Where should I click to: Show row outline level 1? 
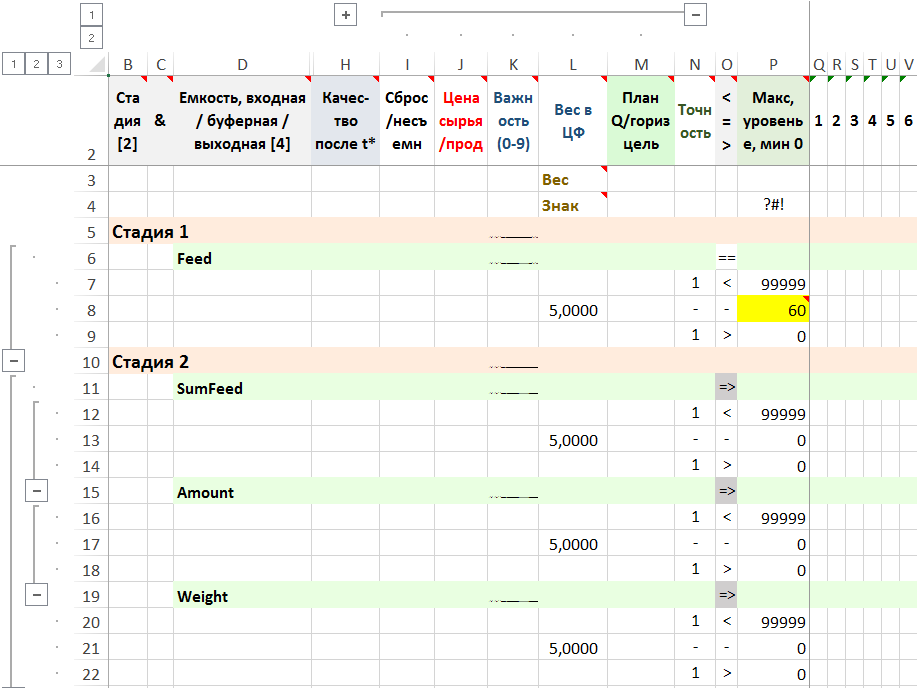tap(14, 64)
